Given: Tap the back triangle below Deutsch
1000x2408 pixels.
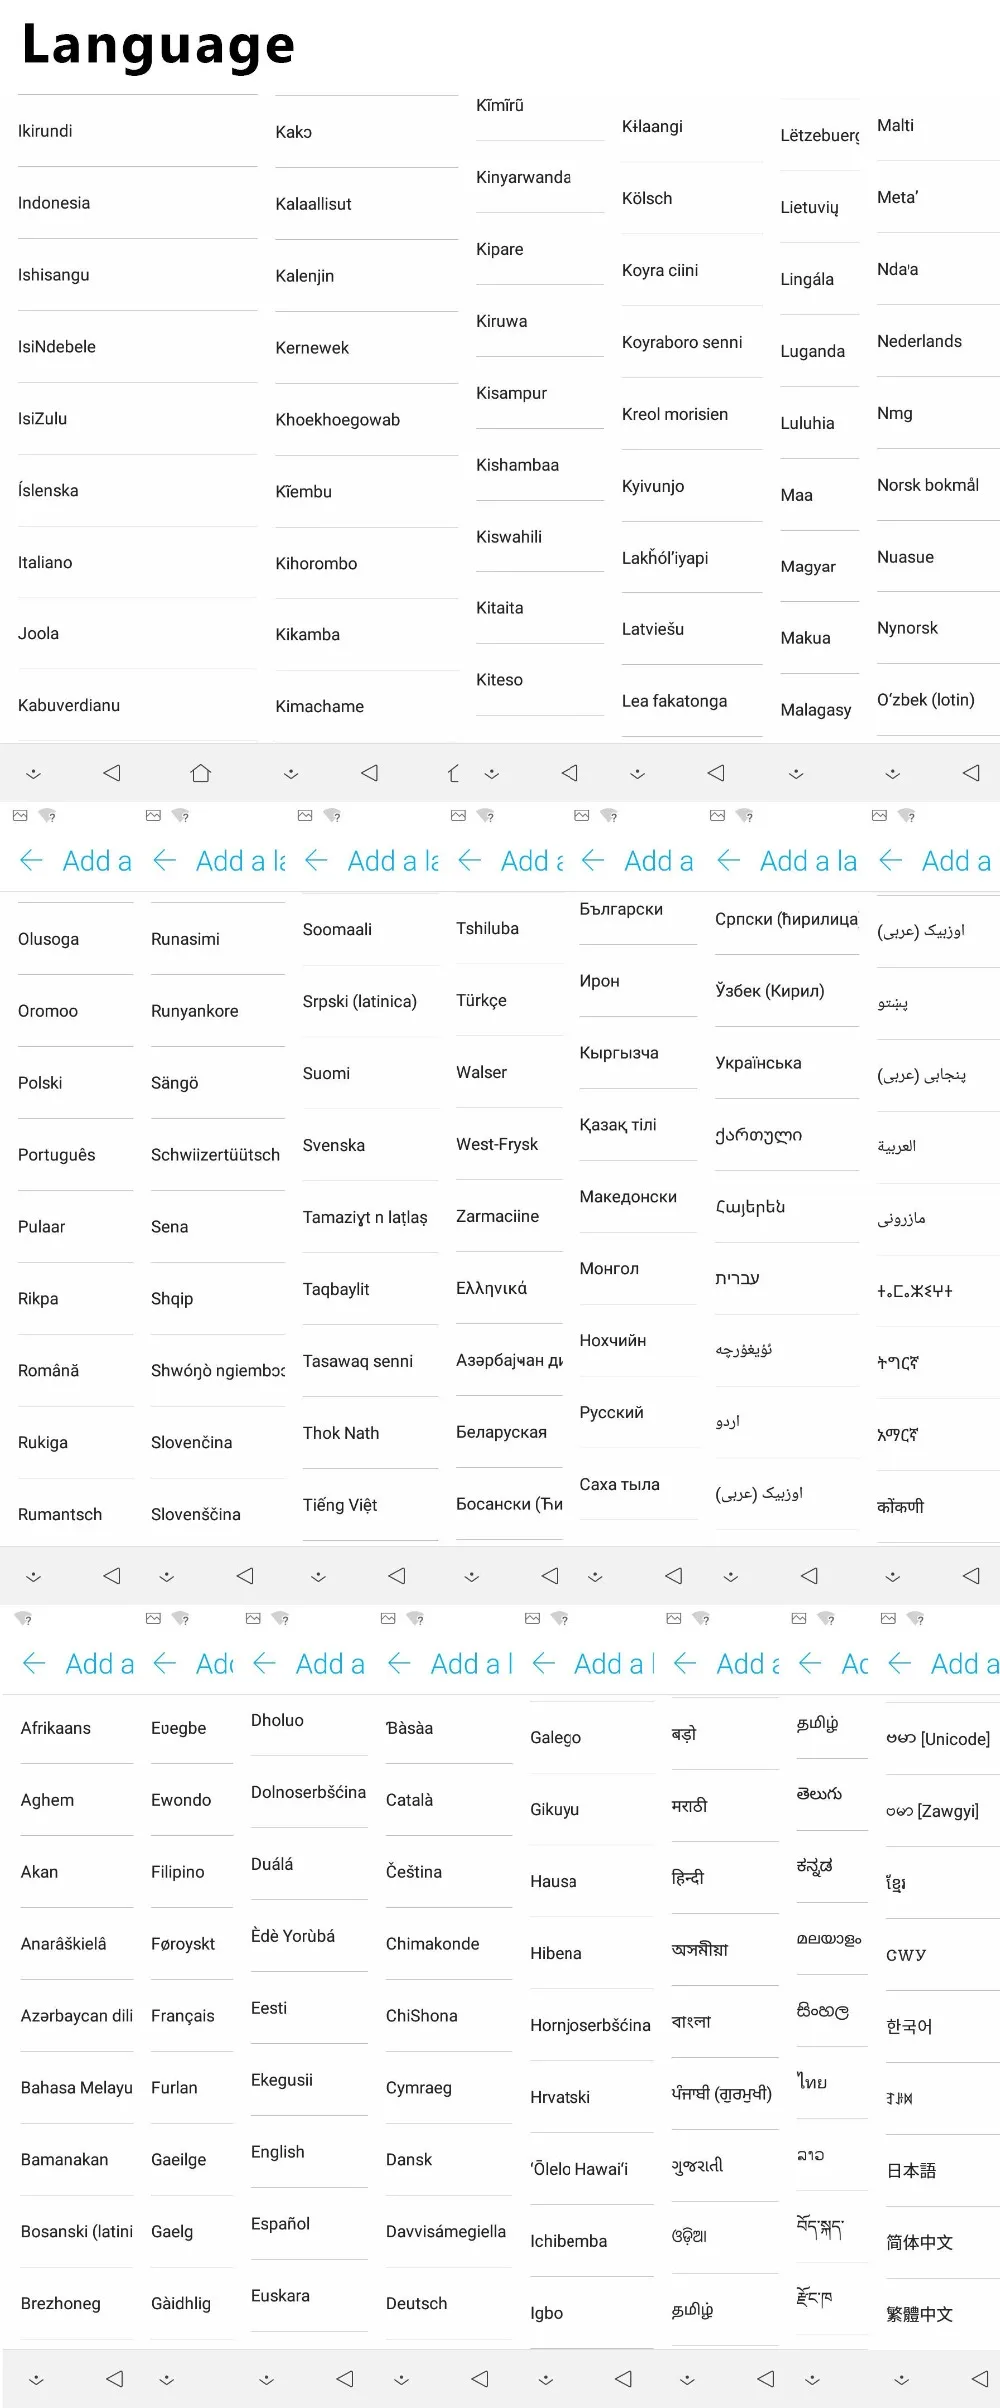Looking at the screenshot, I should (x=480, y=2379).
